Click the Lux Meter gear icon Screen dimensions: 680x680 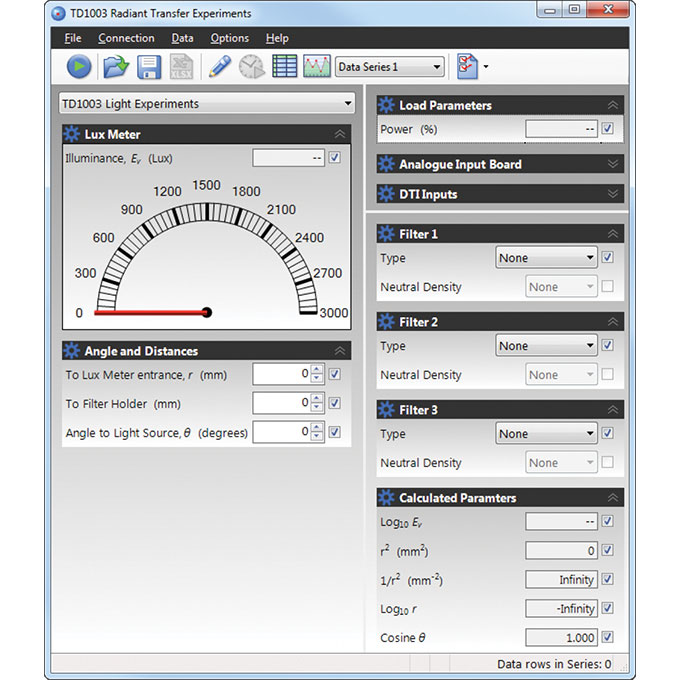[72, 134]
